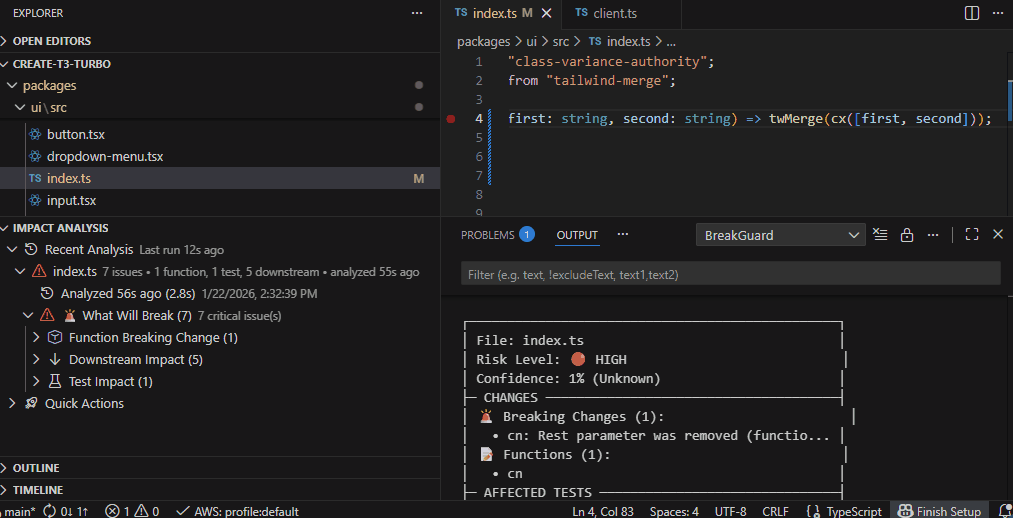This screenshot has height=518, width=1013.
Task: Click warning triangle beside What Will Break
Action: click(x=47, y=315)
